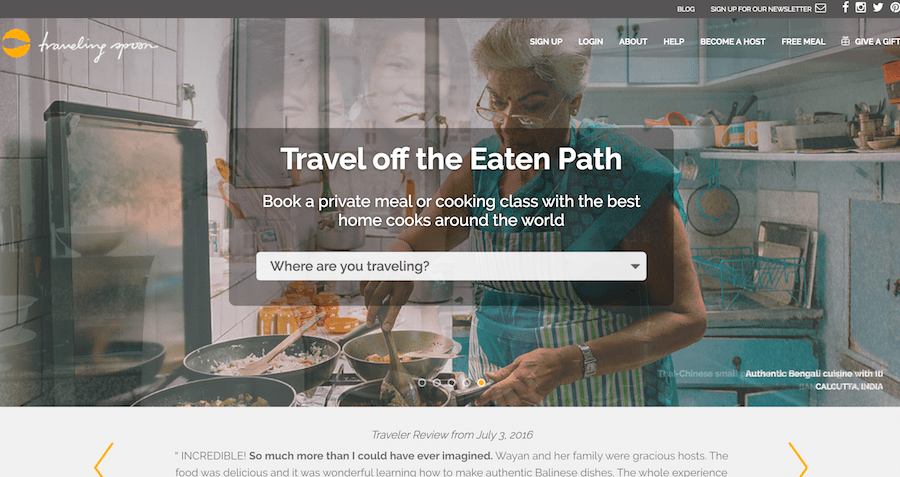Expand the 'Where are you traveling?' dropdown arrow
This screenshot has width=900, height=477.
[x=635, y=266]
